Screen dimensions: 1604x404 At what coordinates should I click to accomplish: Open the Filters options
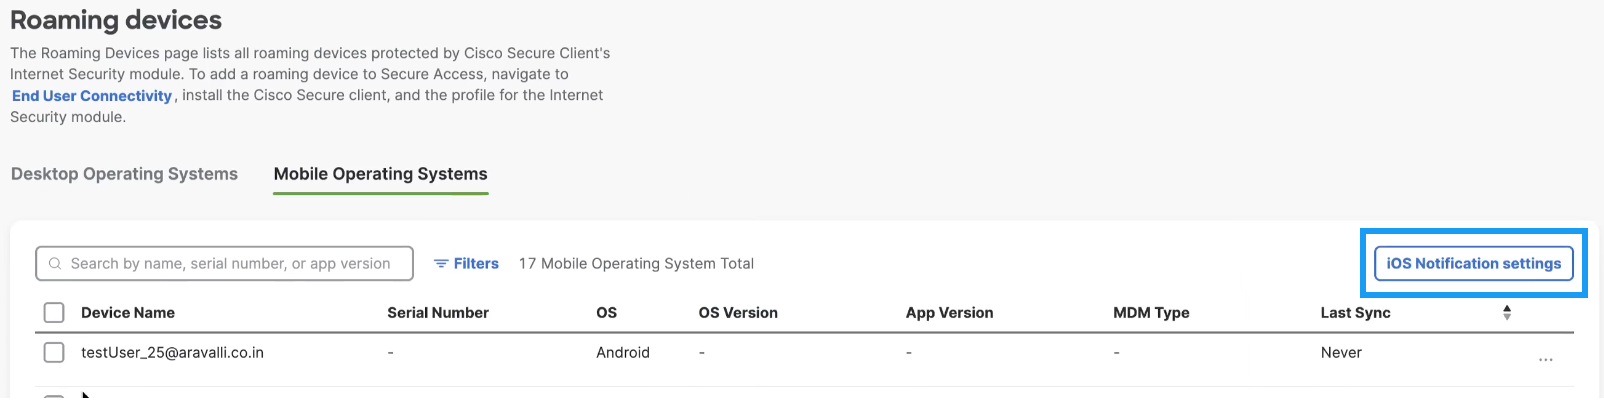[x=466, y=264]
